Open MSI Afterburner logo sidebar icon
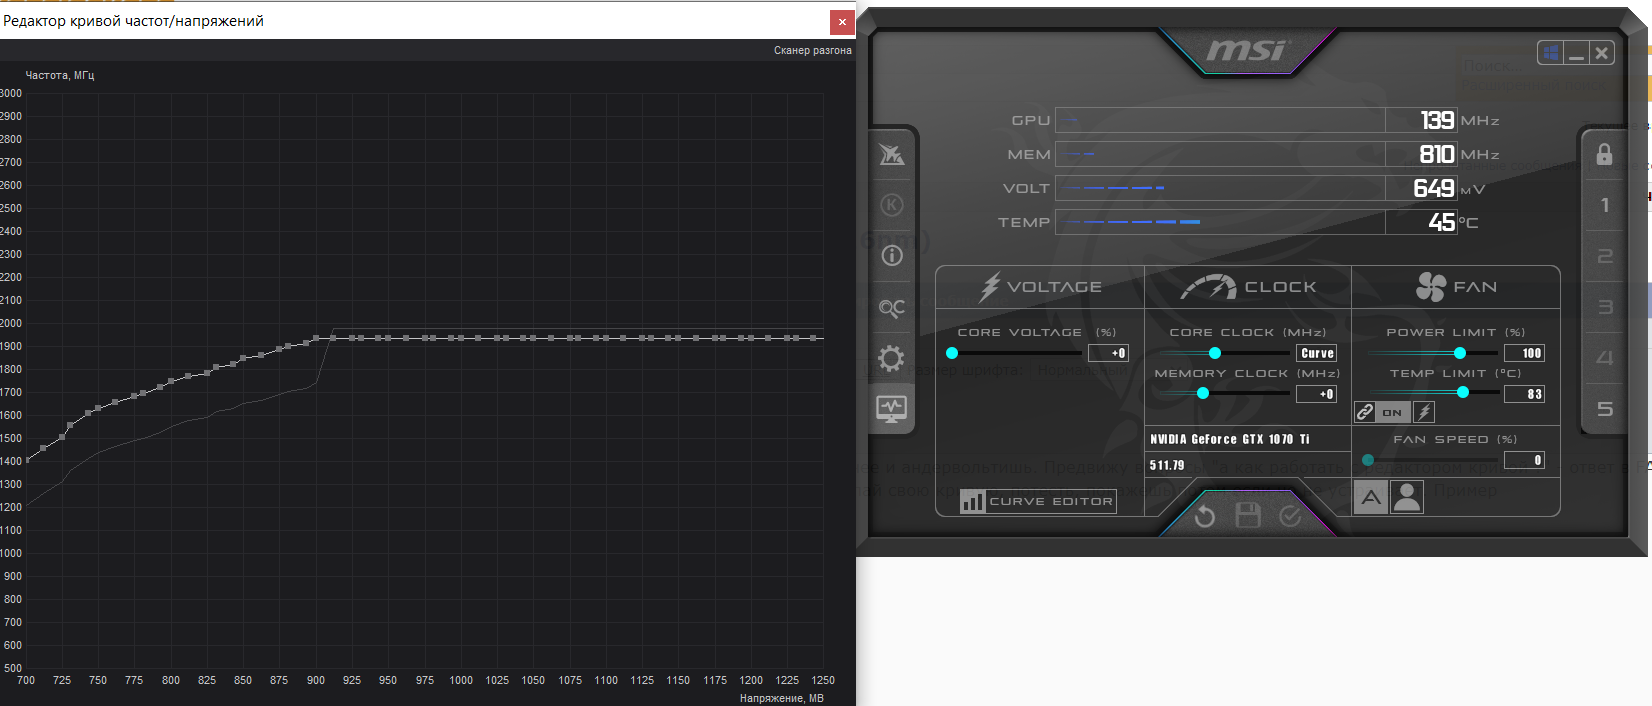 point(891,154)
